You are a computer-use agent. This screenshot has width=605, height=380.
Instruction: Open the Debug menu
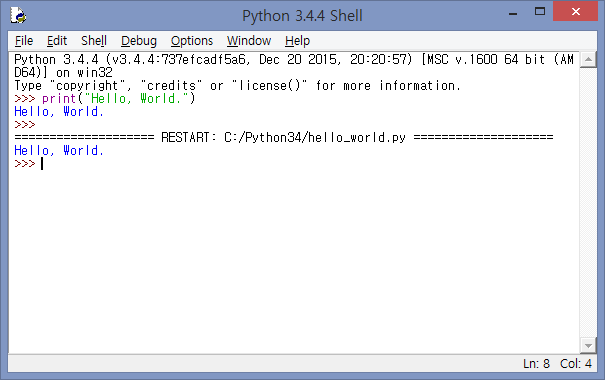[x=139, y=41]
